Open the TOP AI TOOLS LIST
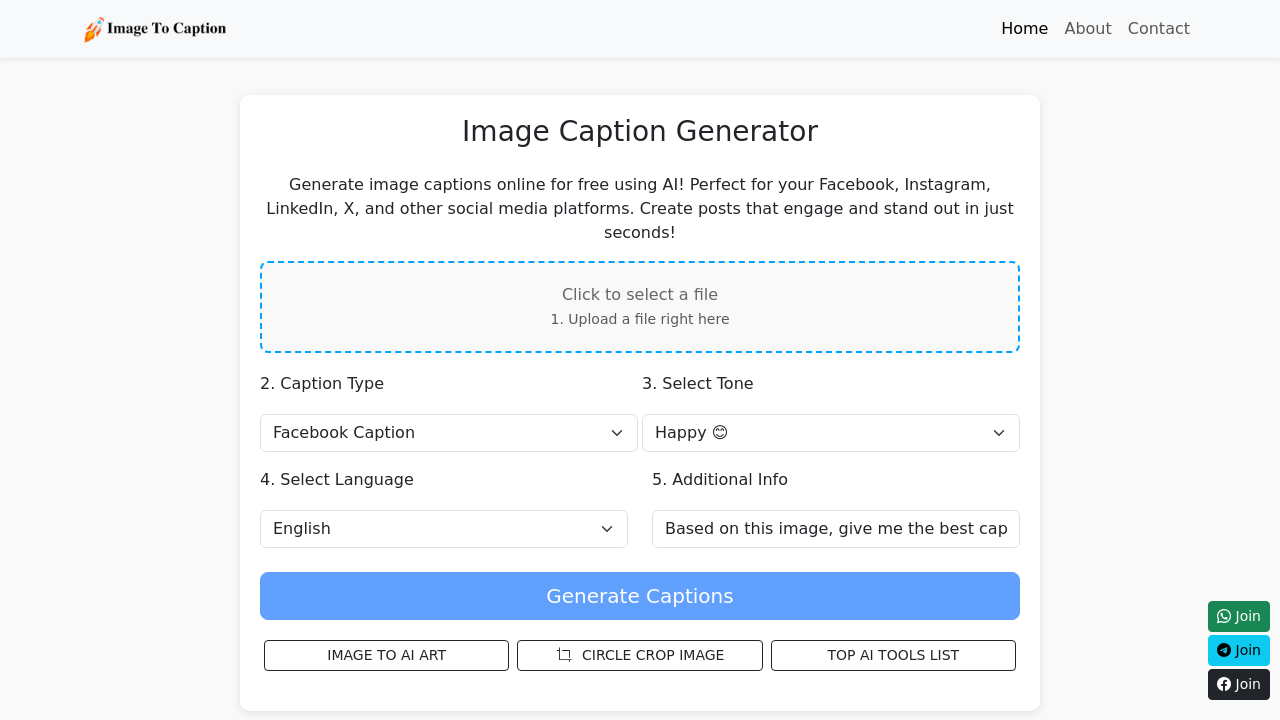The image size is (1280, 720). pyautogui.click(x=893, y=655)
